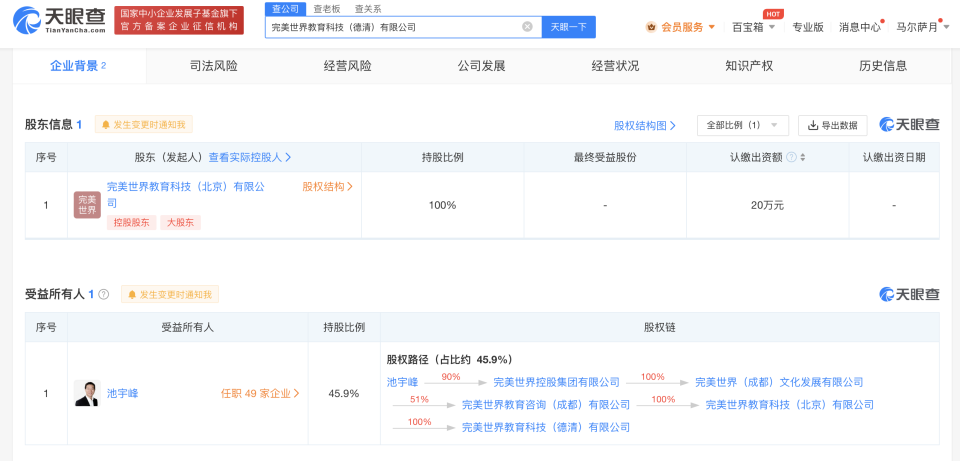Click 池宇峰 portrait photo
960x461 pixels.
tap(88, 394)
